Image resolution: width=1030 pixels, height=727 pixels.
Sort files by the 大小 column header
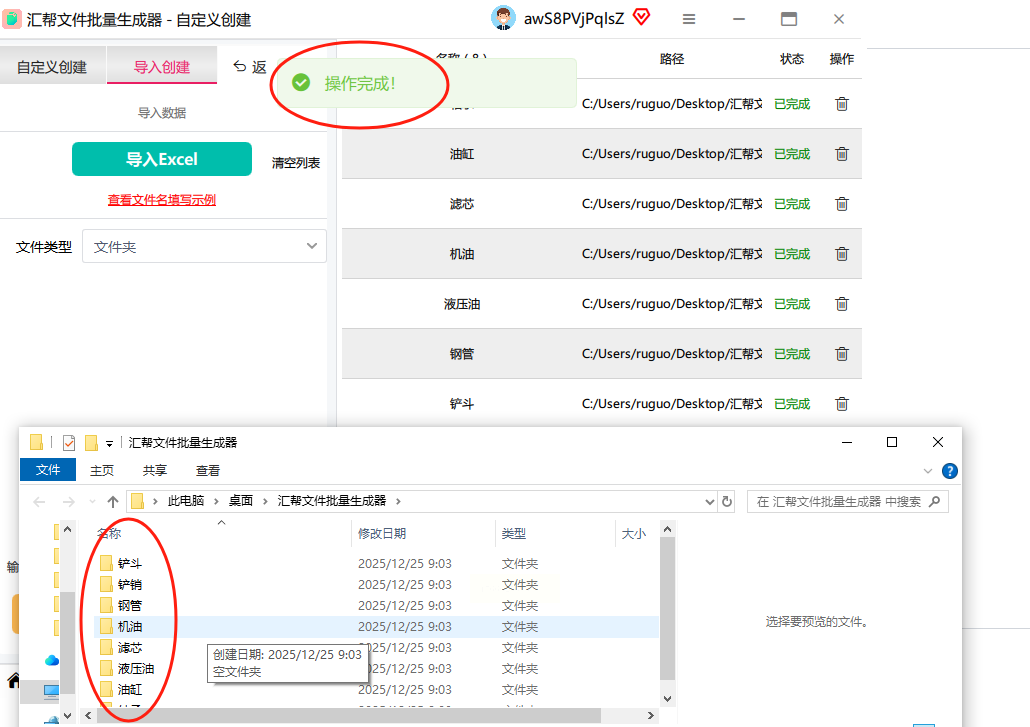pos(634,534)
